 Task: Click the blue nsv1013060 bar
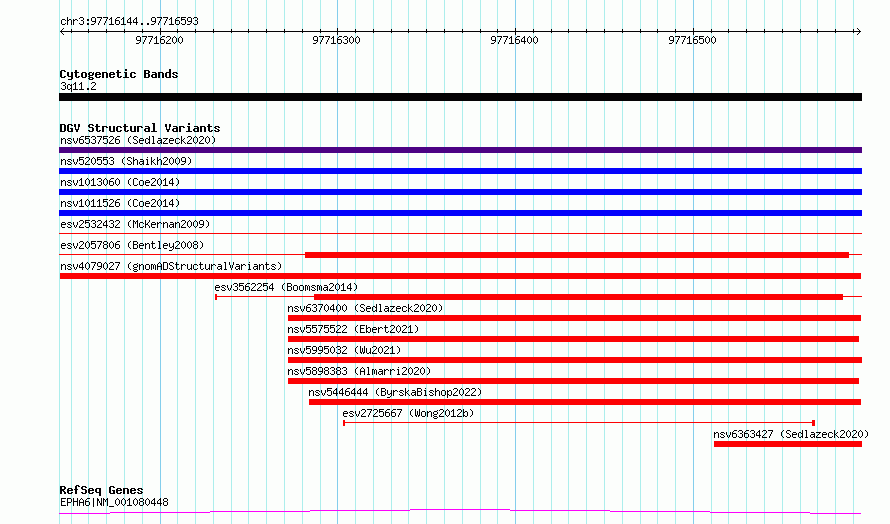coord(460,192)
